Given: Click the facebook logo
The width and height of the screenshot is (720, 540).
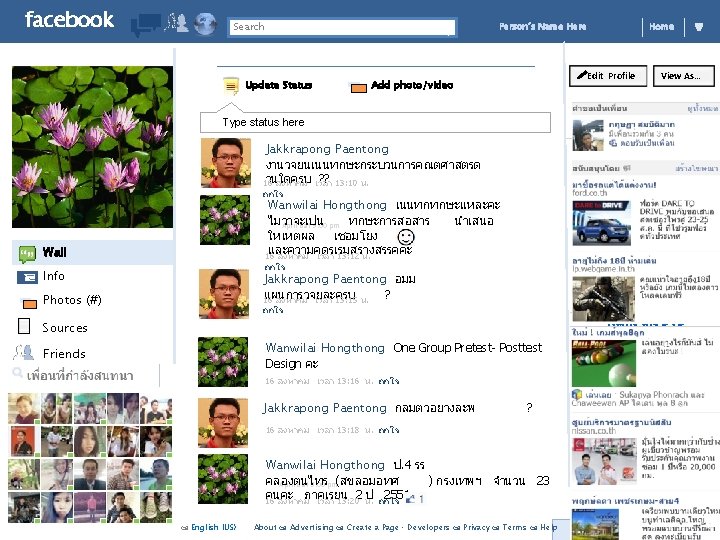Looking at the screenshot, I should [x=69, y=20].
